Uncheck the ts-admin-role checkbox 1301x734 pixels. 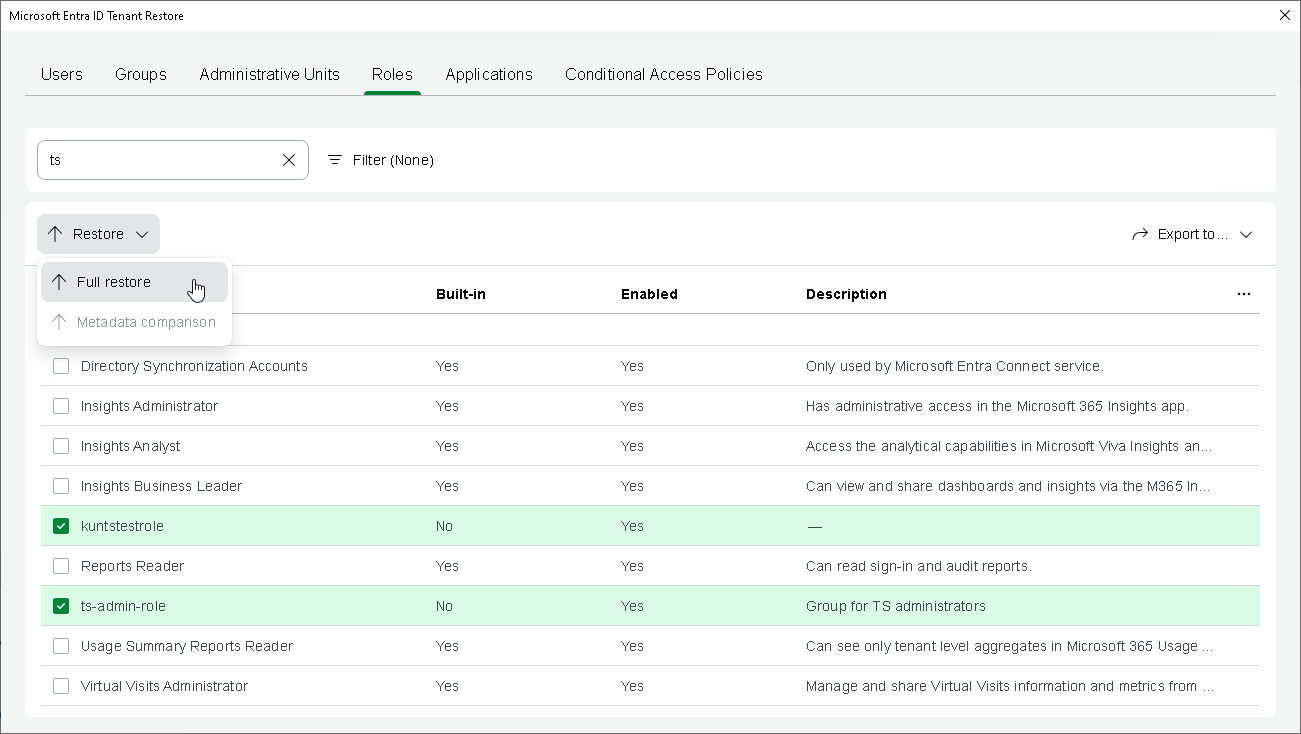click(x=61, y=606)
